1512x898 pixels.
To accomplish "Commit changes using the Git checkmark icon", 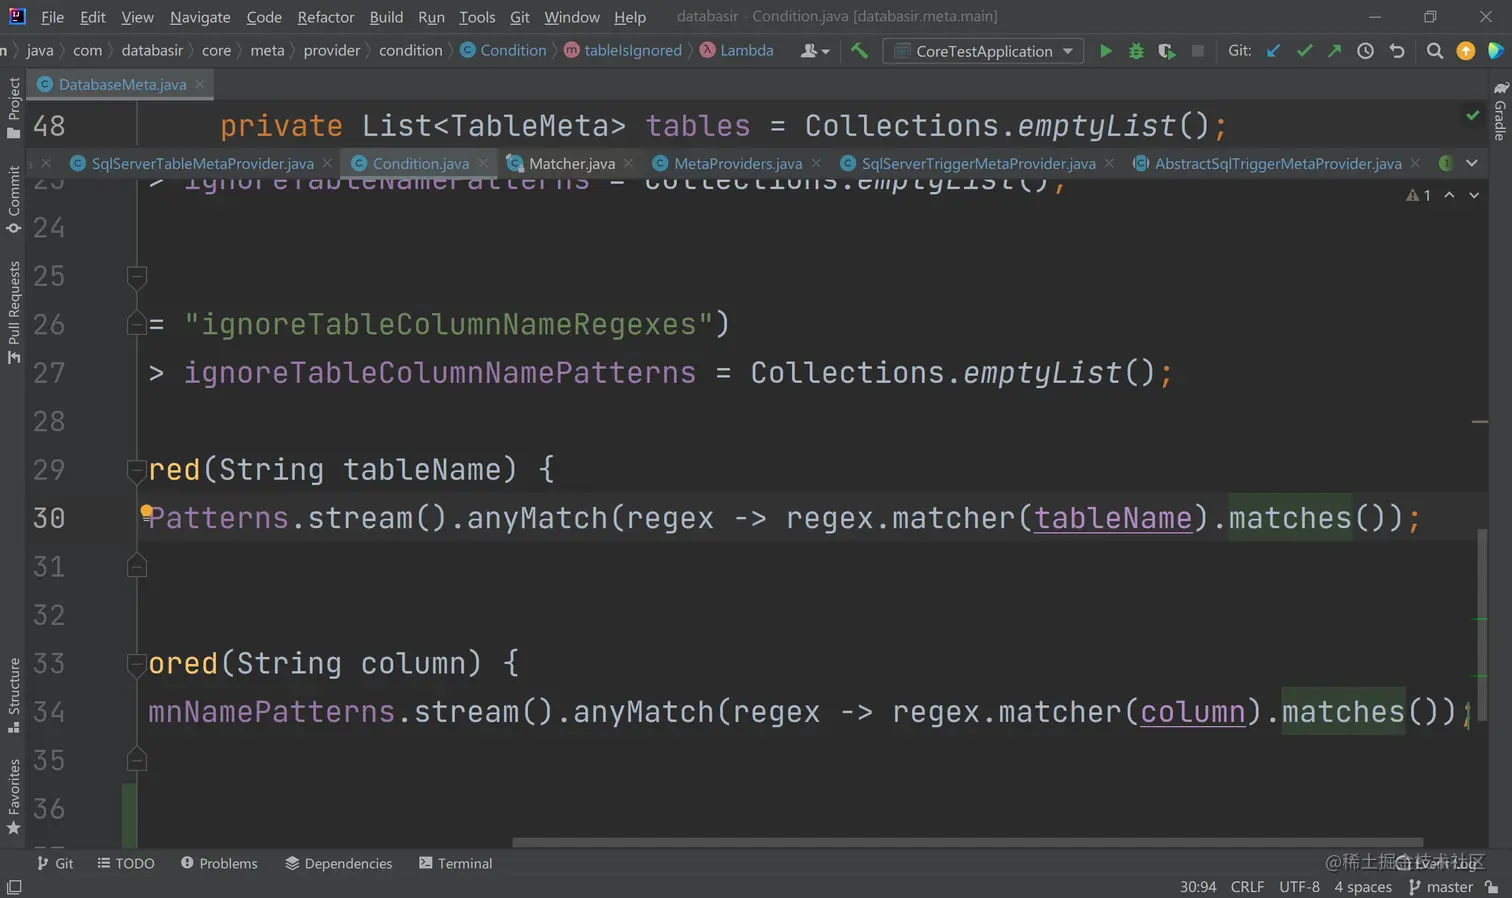I will [1304, 51].
